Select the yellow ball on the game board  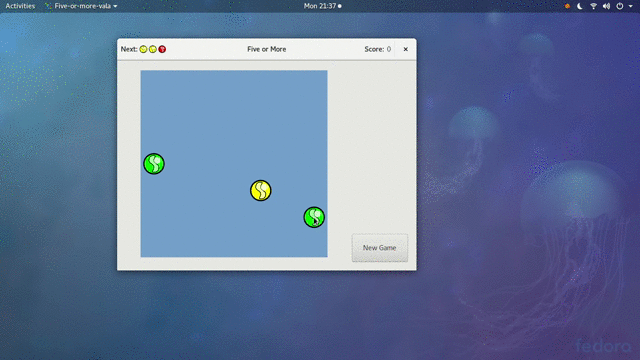260,190
